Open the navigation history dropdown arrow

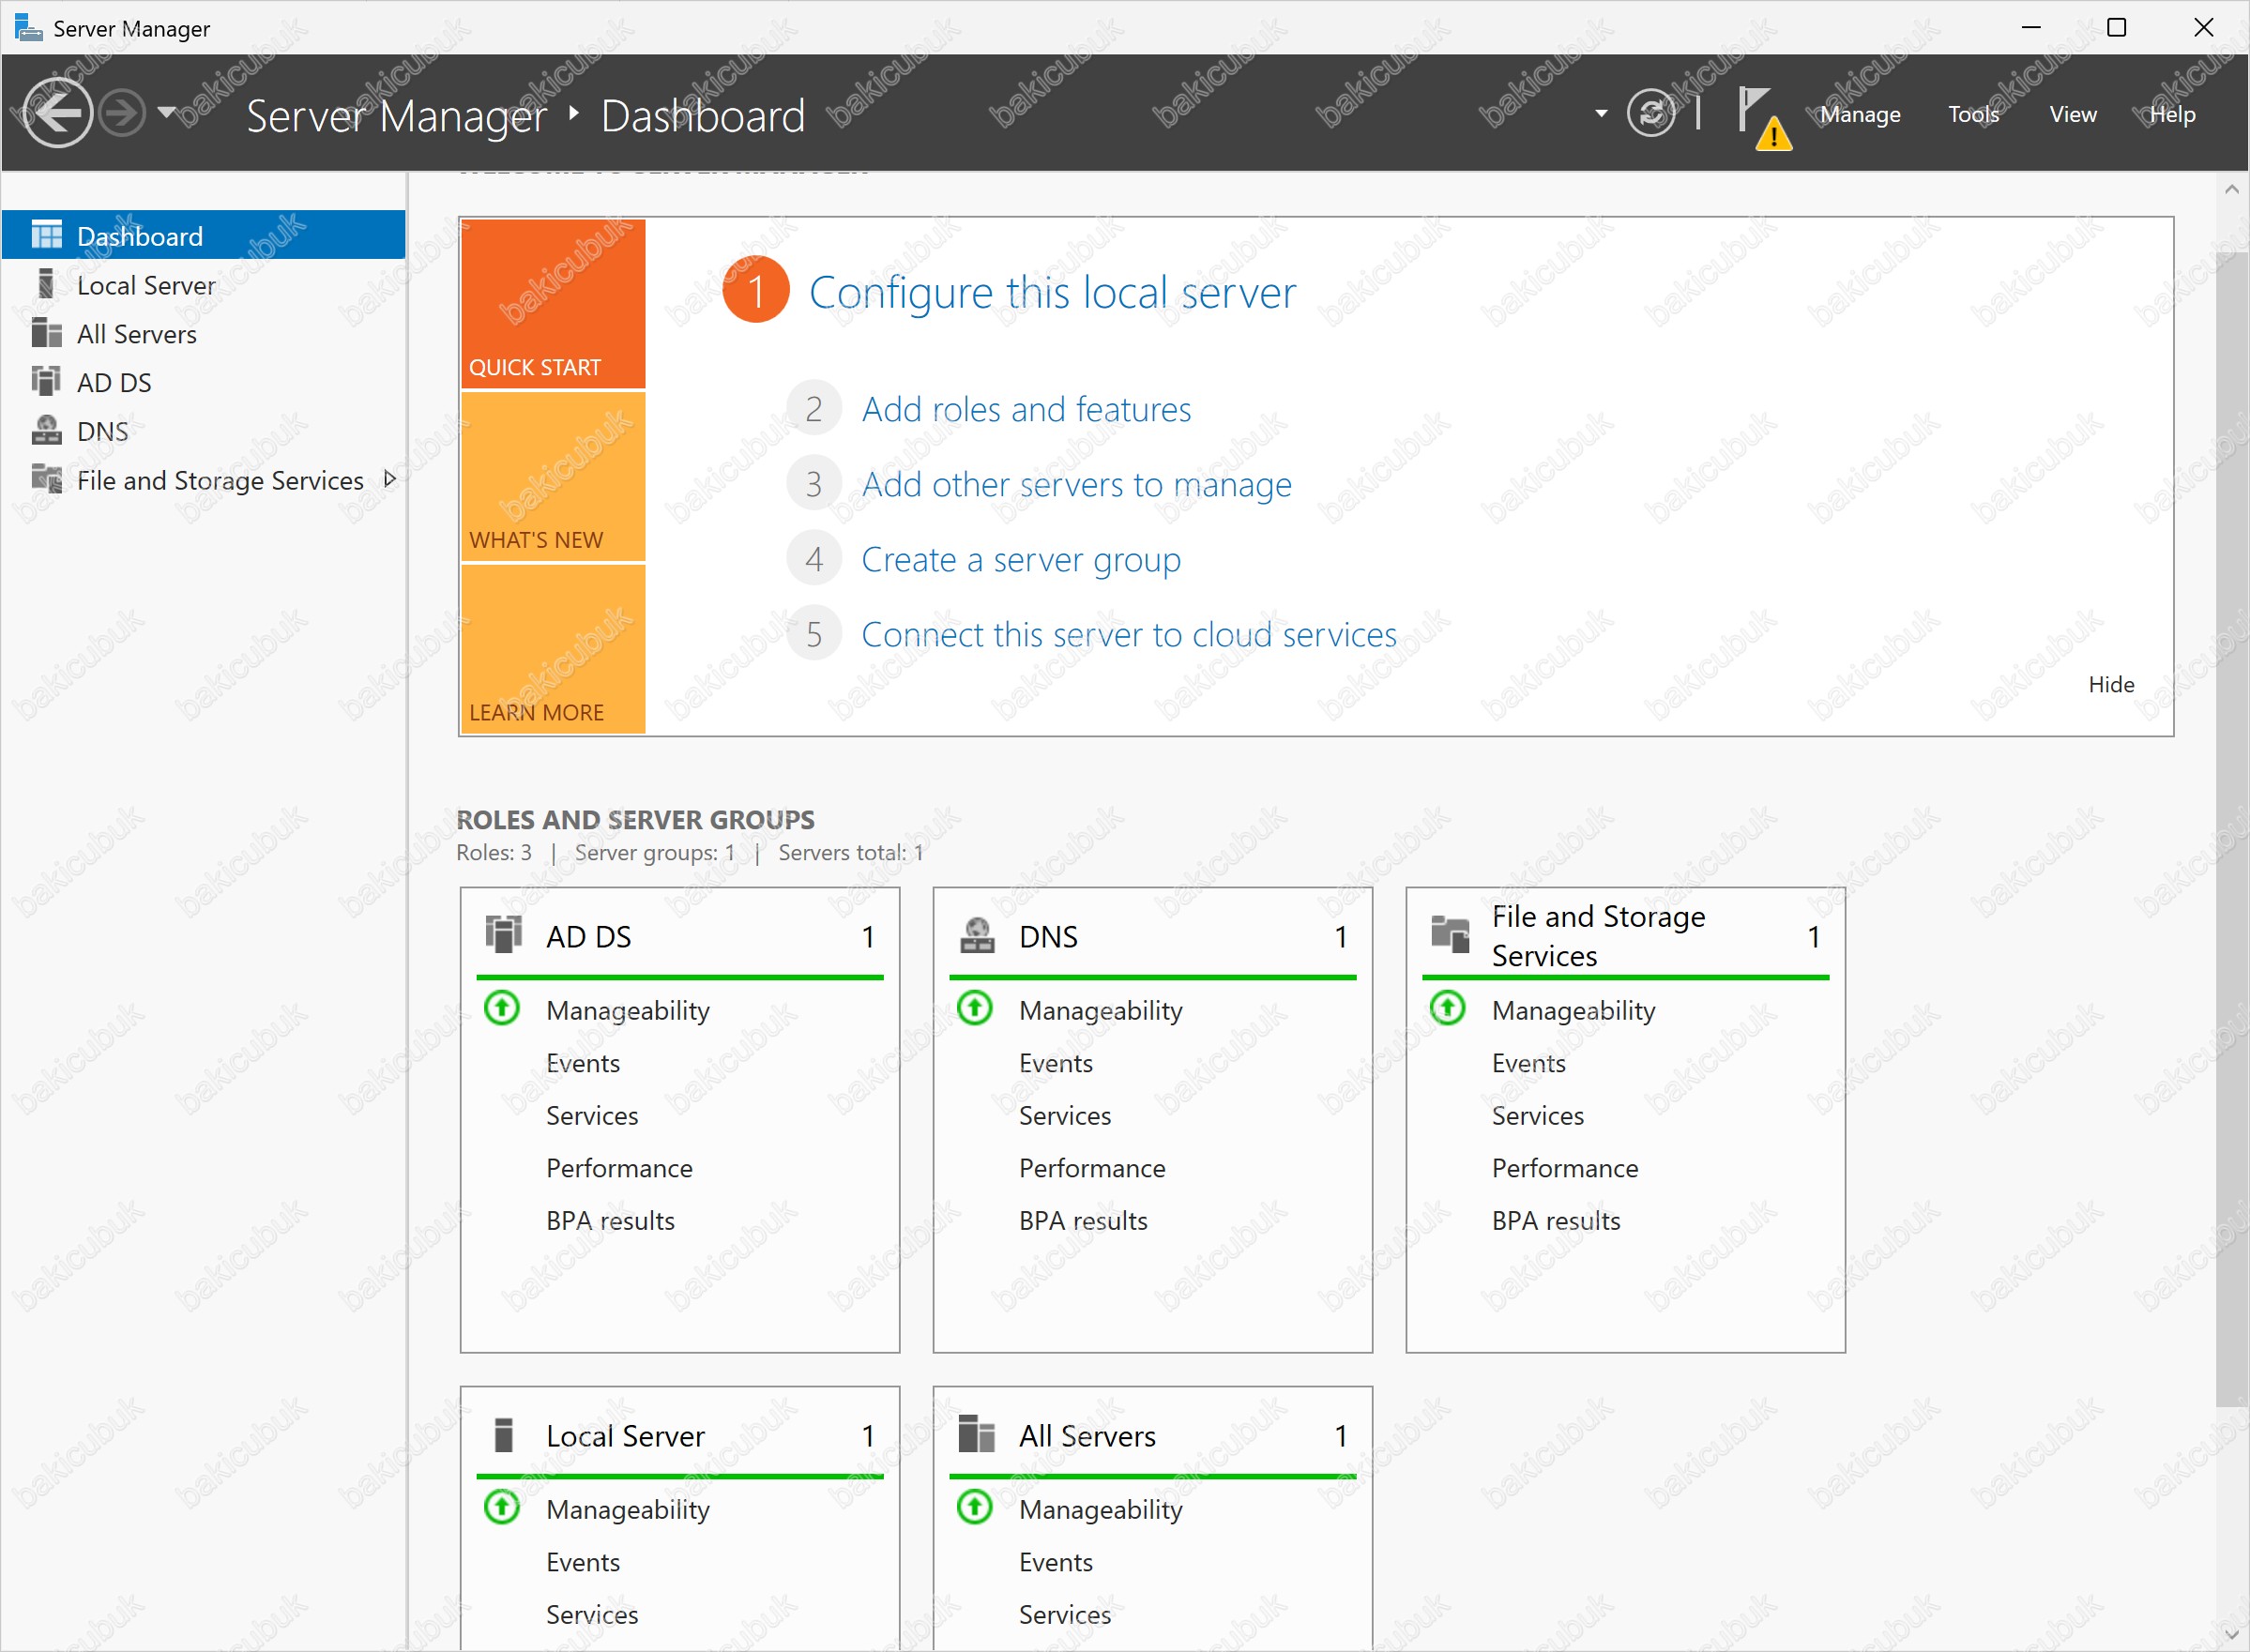[x=167, y=112]
